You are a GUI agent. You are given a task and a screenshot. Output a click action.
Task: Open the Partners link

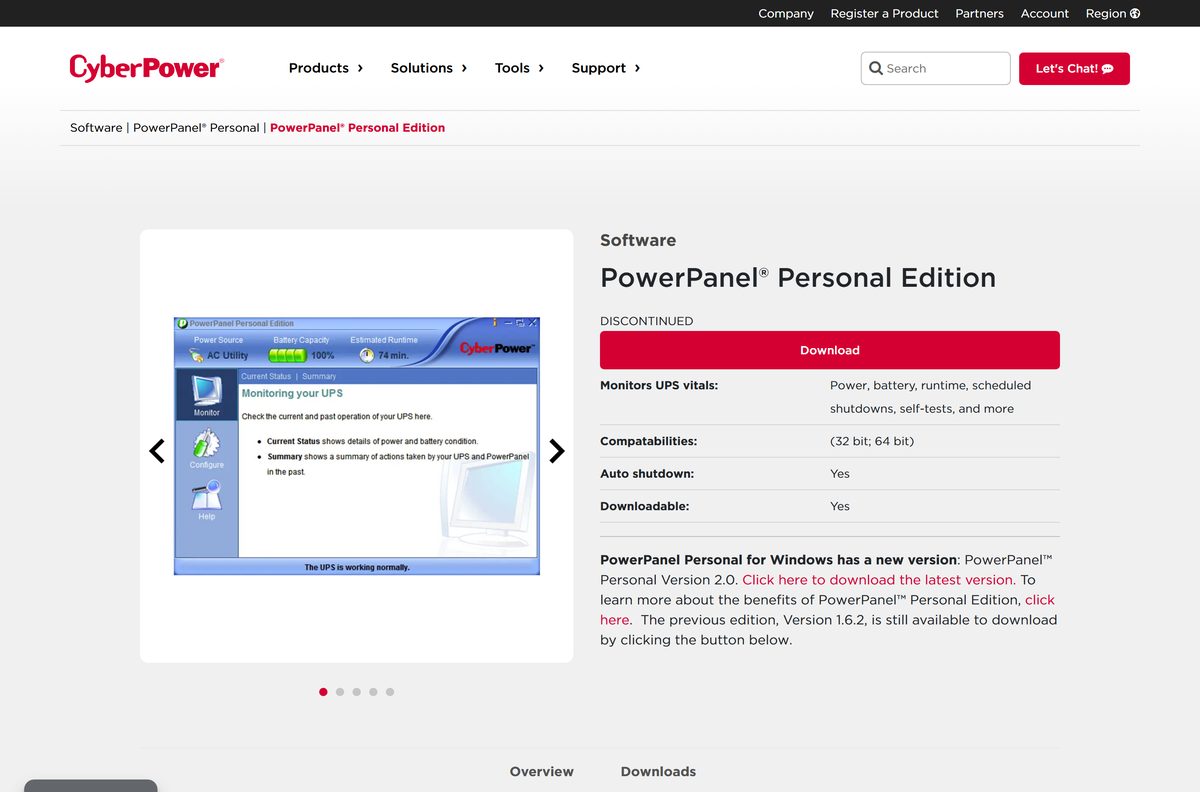(979, 13)
